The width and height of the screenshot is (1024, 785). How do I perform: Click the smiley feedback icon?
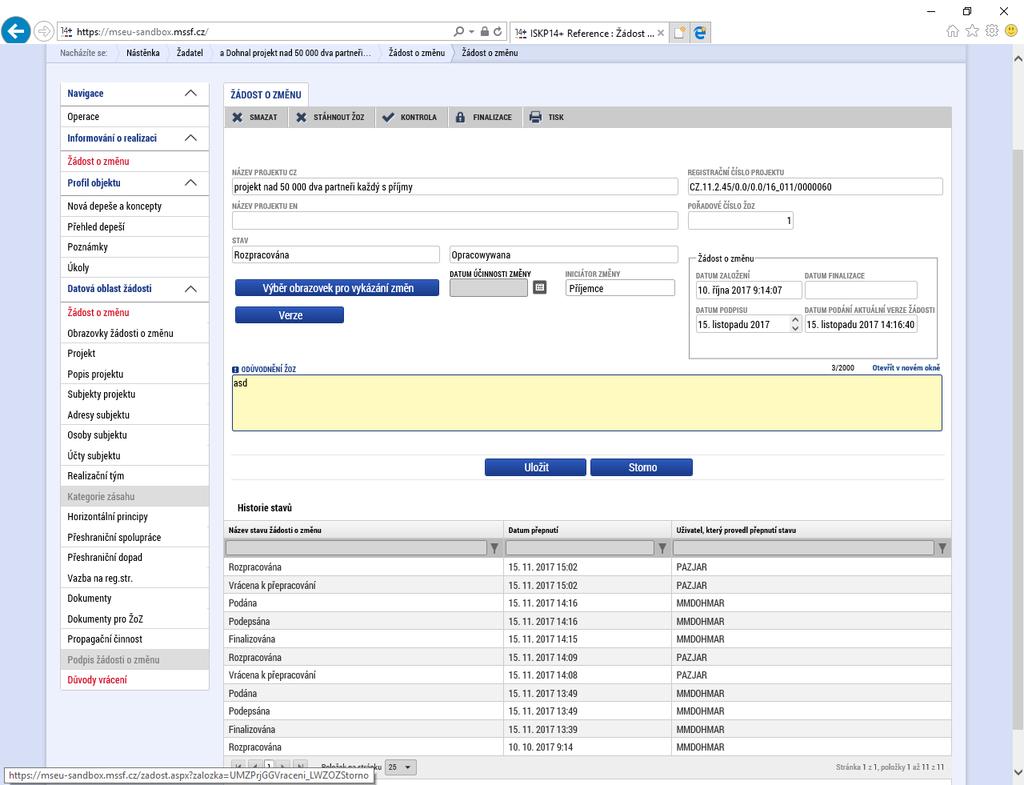point(1012,31)
